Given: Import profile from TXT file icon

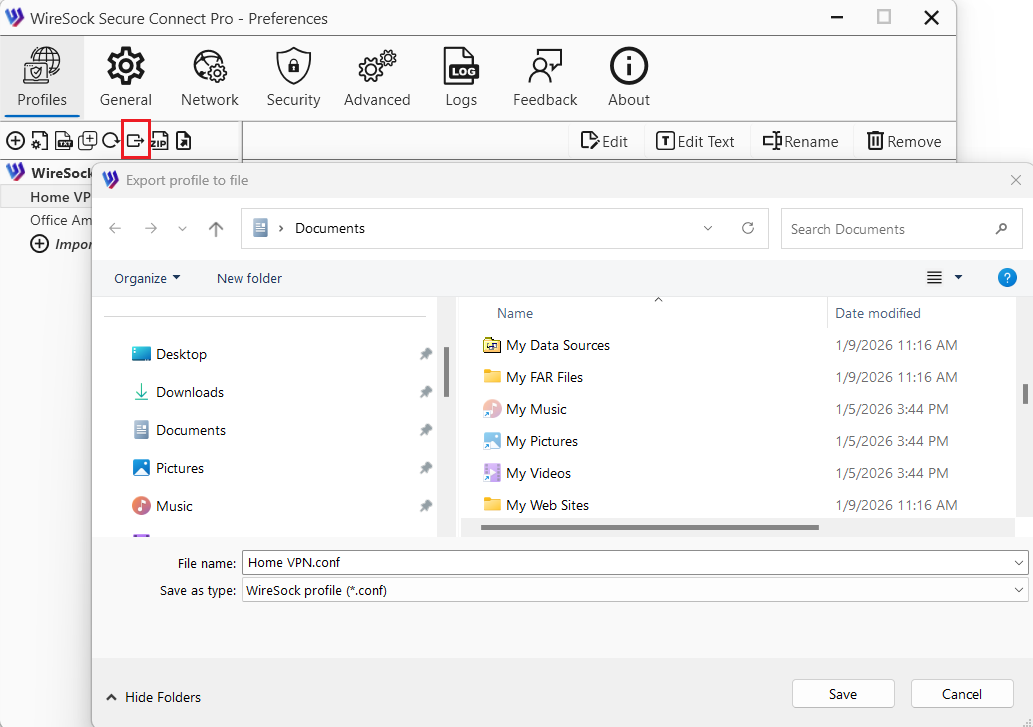Looking at the screenshot, I should tap(63, 140).
